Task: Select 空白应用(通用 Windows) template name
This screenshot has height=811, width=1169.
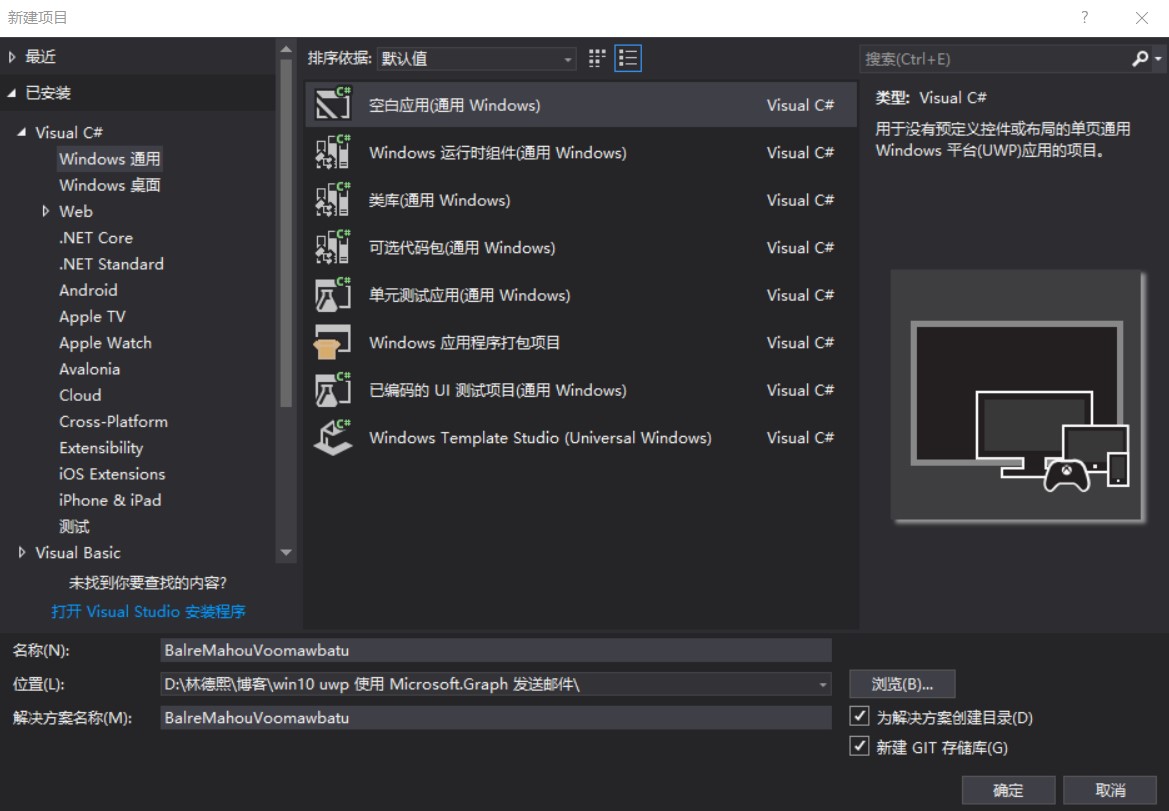Action: pyautogui.click(x=454, y=105)
